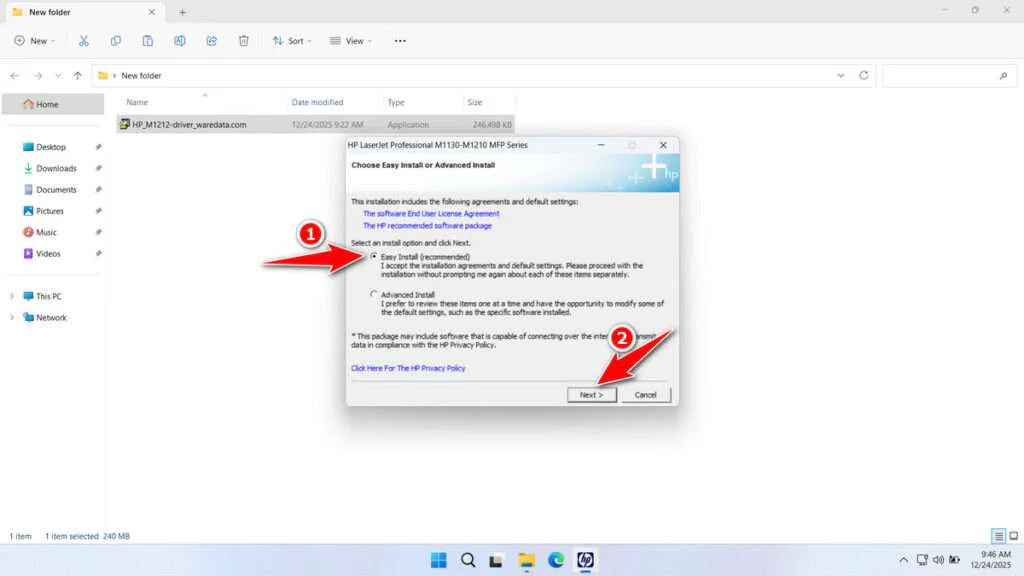Navigate up one folder with up arrow
The image size is (1024, 576).
click(x=78, y=75)
